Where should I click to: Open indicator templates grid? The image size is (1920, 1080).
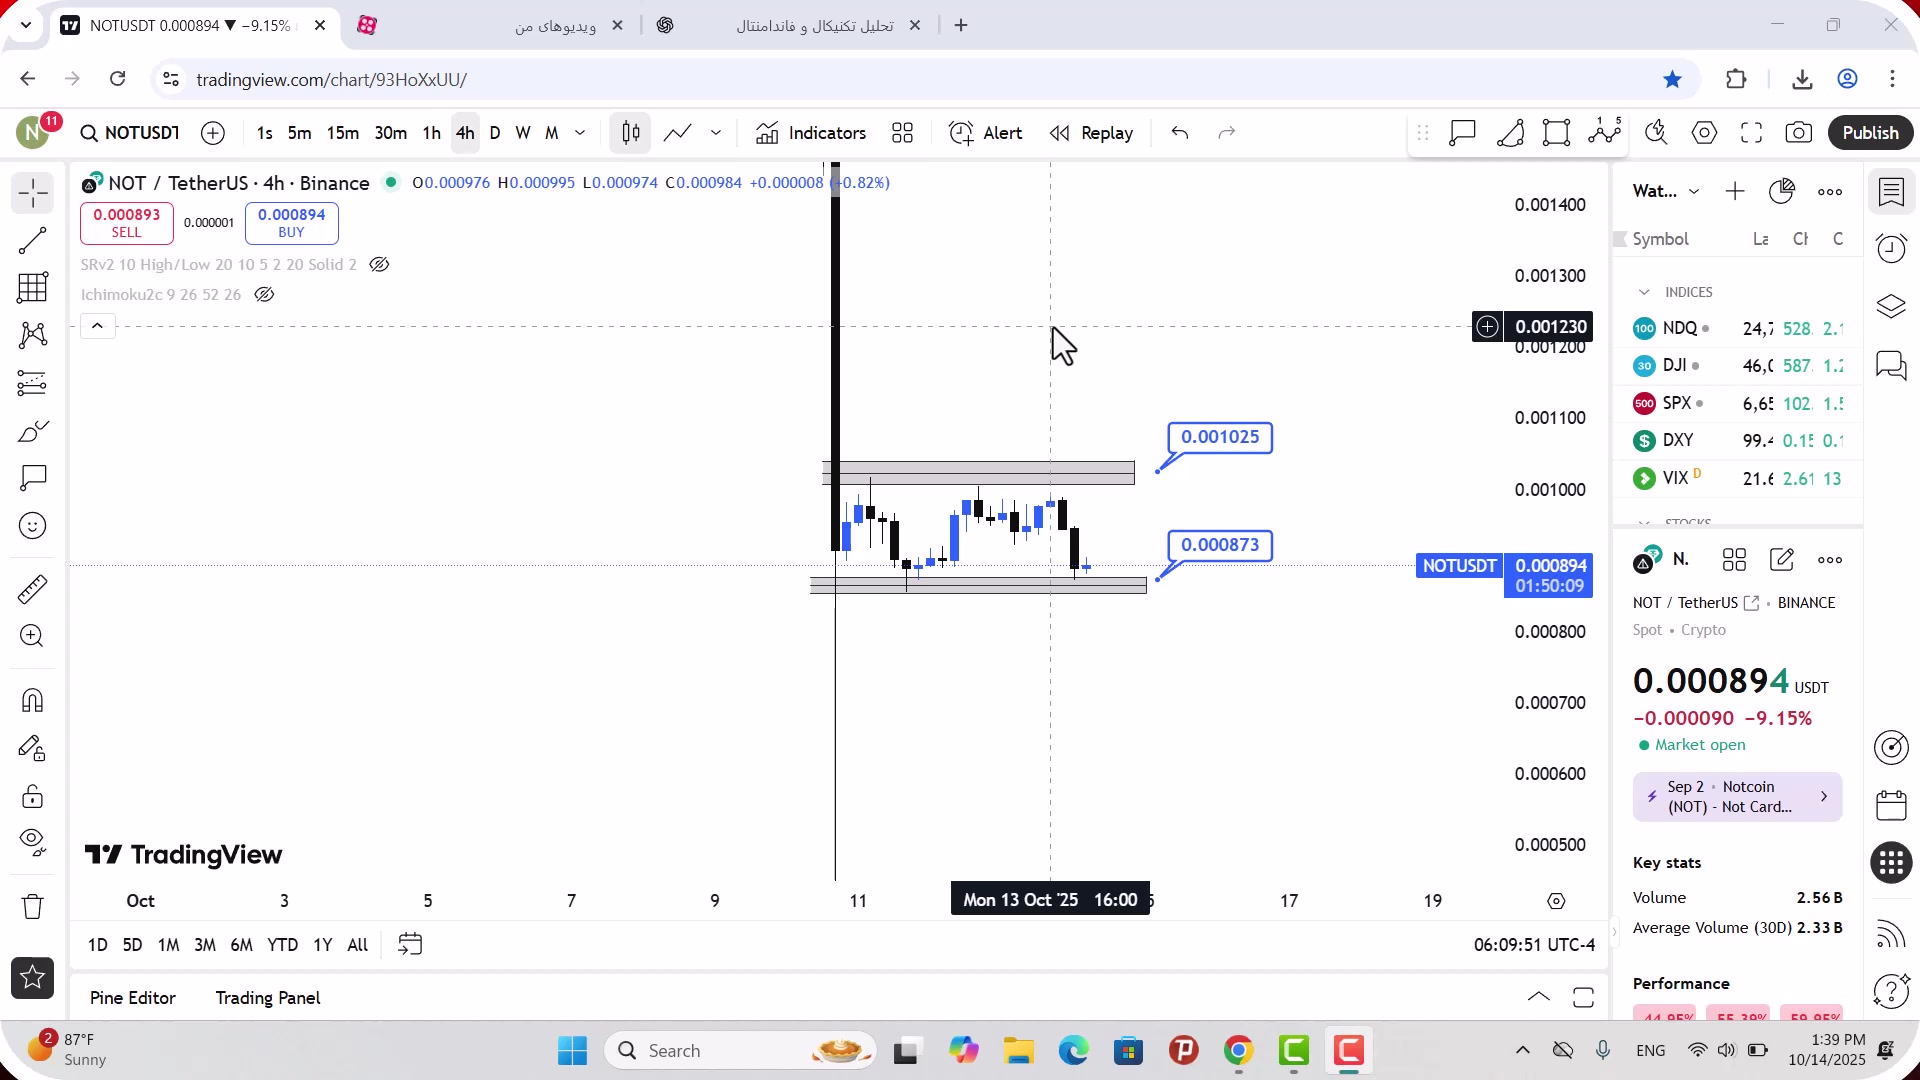903,133
